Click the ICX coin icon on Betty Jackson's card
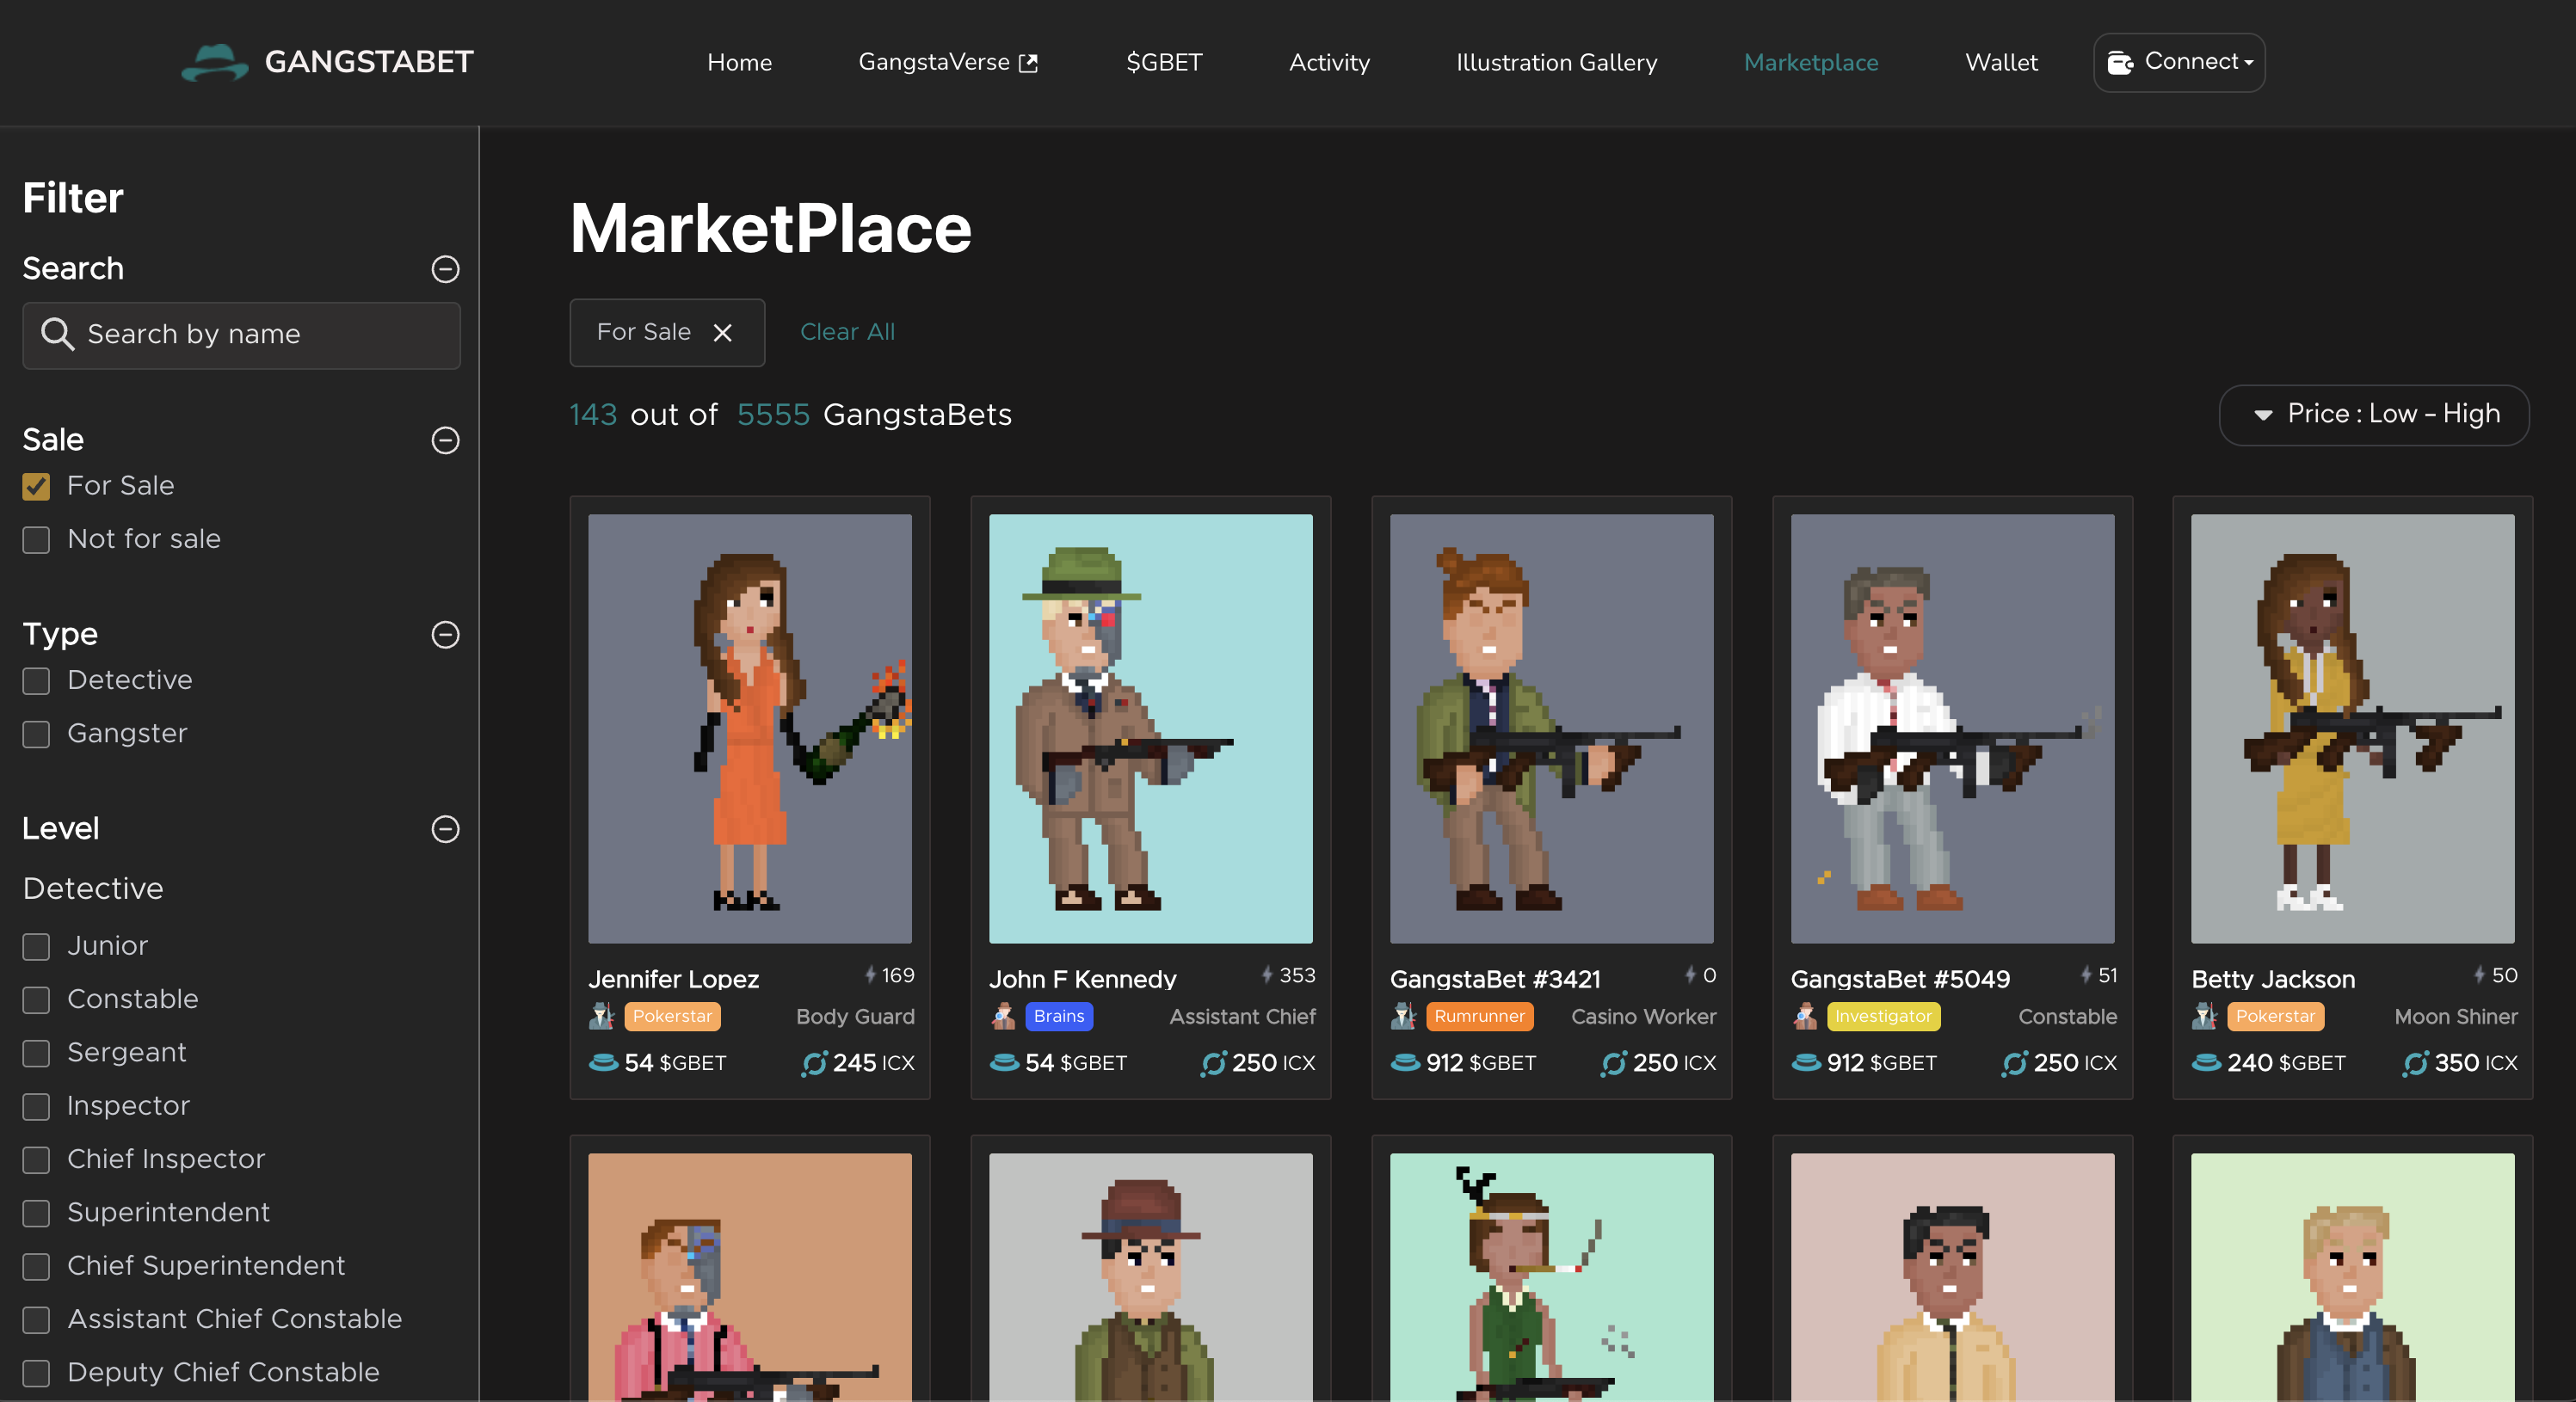The height and width of the screenshot is (1402, 2576). [2418, 1063]
